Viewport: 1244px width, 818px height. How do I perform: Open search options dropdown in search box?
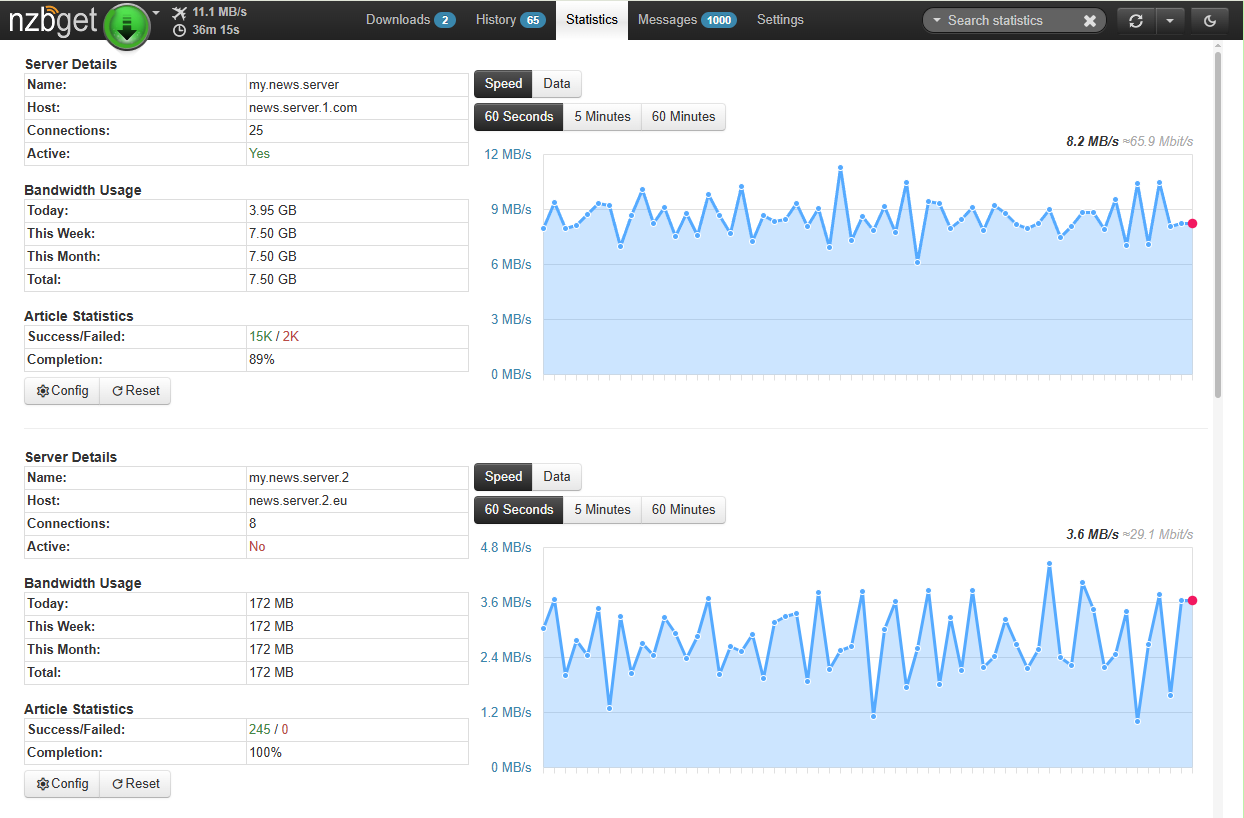[x=936, y=21]
